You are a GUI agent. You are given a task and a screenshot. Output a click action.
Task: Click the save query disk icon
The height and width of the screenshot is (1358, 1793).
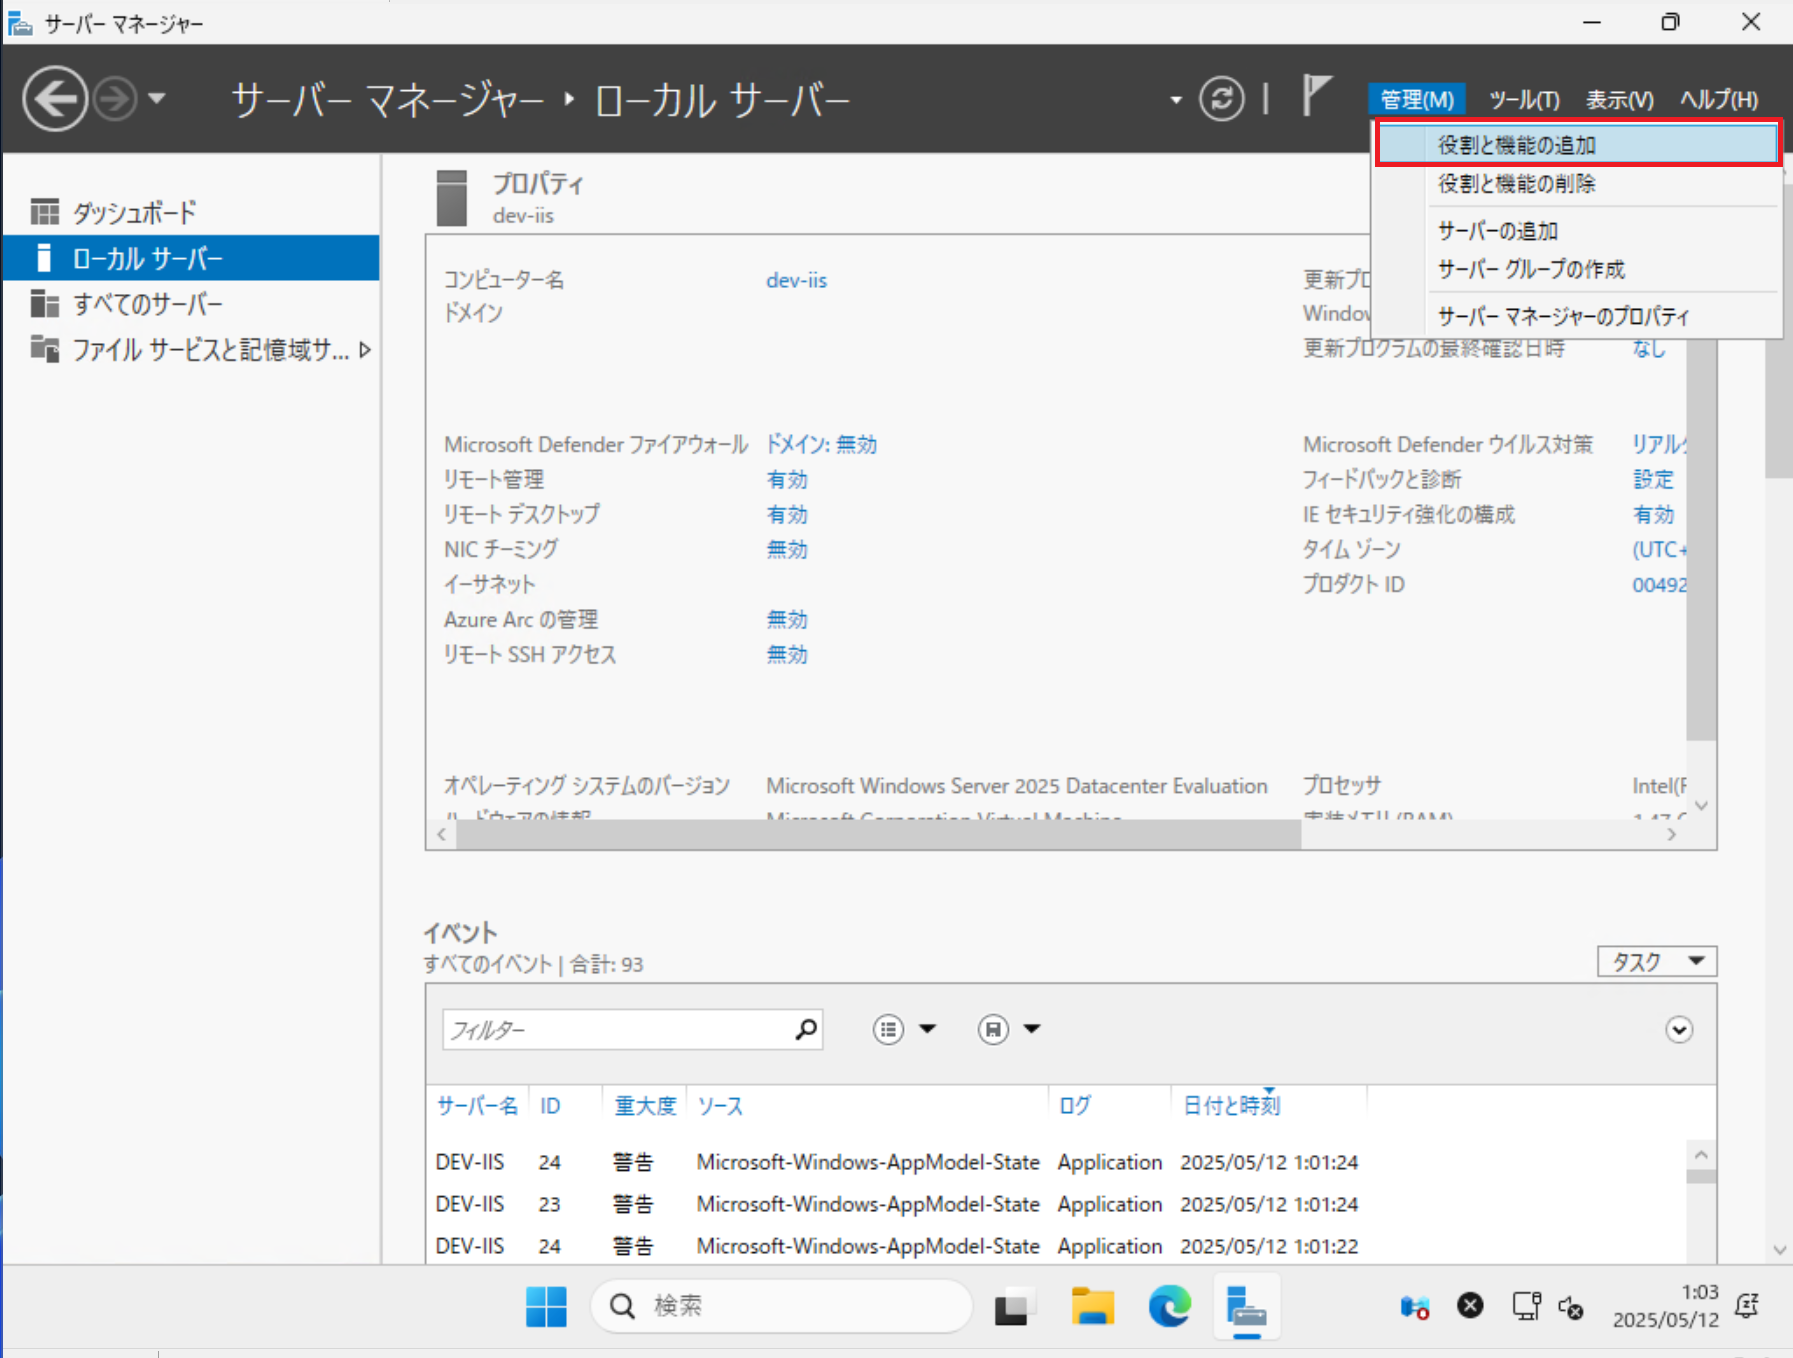993,1029
